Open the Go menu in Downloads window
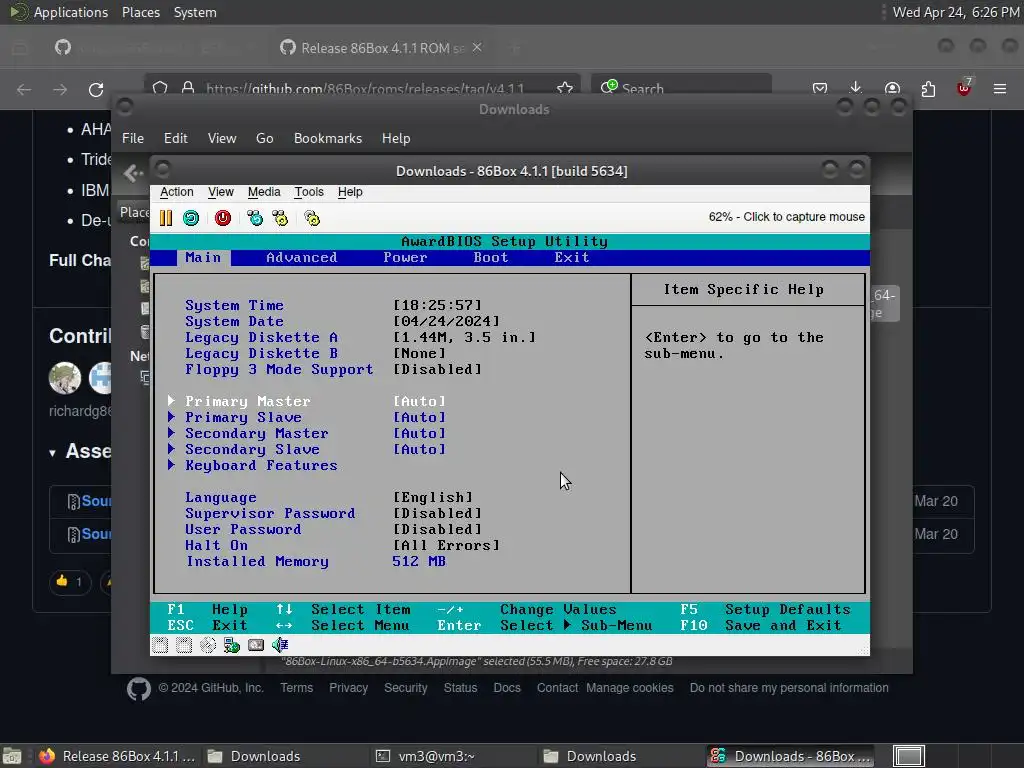The width and height of the screenshot is (1024, 768). click(264, 138)
